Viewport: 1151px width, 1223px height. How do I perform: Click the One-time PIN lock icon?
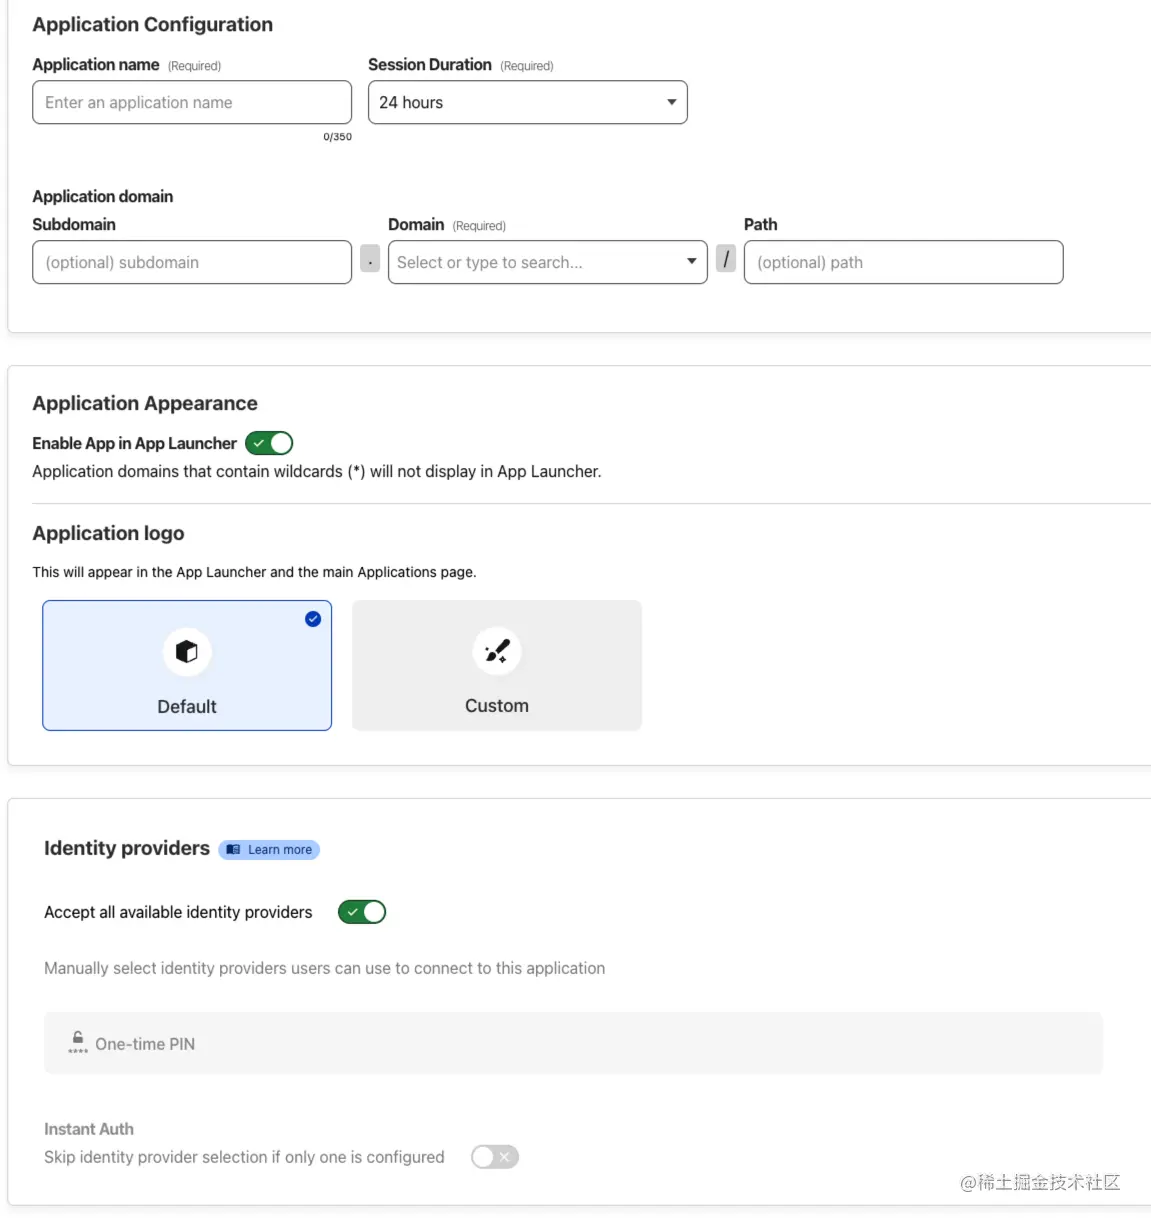(x=78, y=1043)
